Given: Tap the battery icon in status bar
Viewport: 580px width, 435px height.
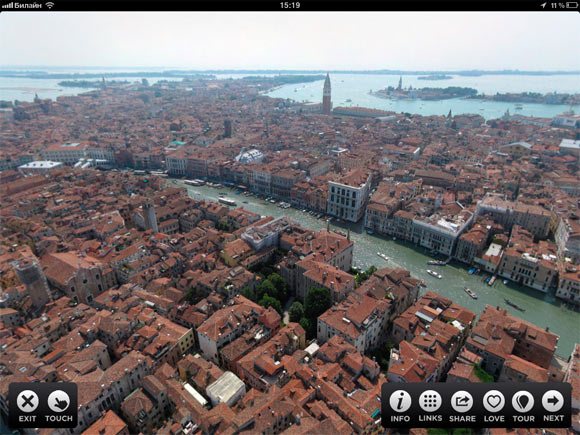Looking at the screenshot, I should [572, 5].
